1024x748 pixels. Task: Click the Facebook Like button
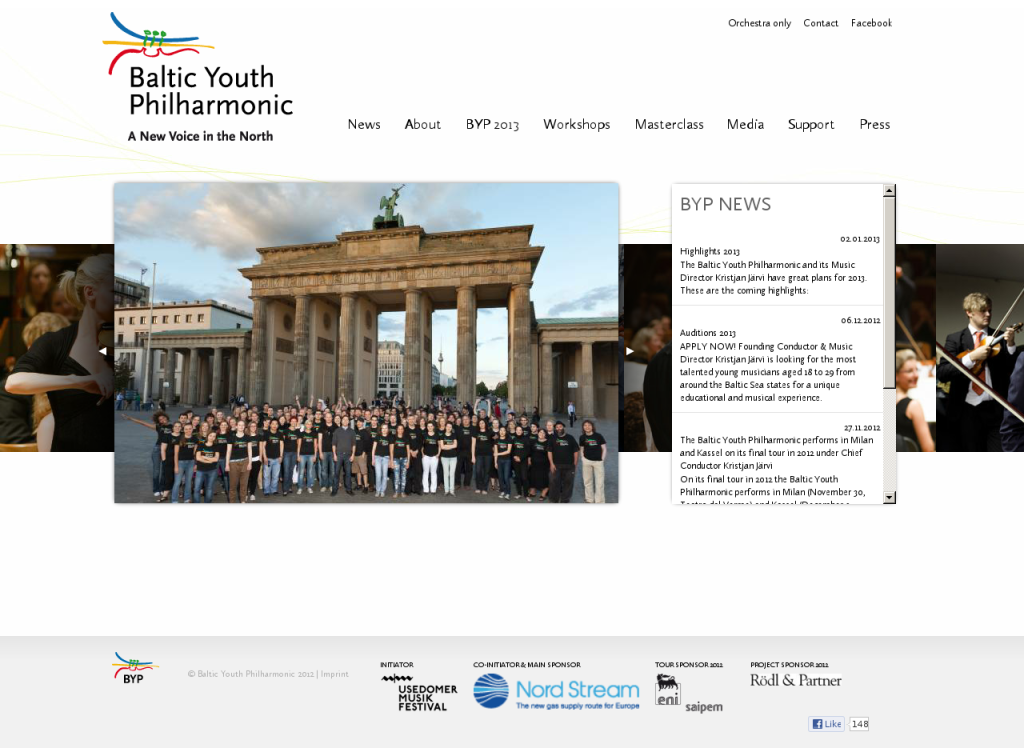(827, 724)
